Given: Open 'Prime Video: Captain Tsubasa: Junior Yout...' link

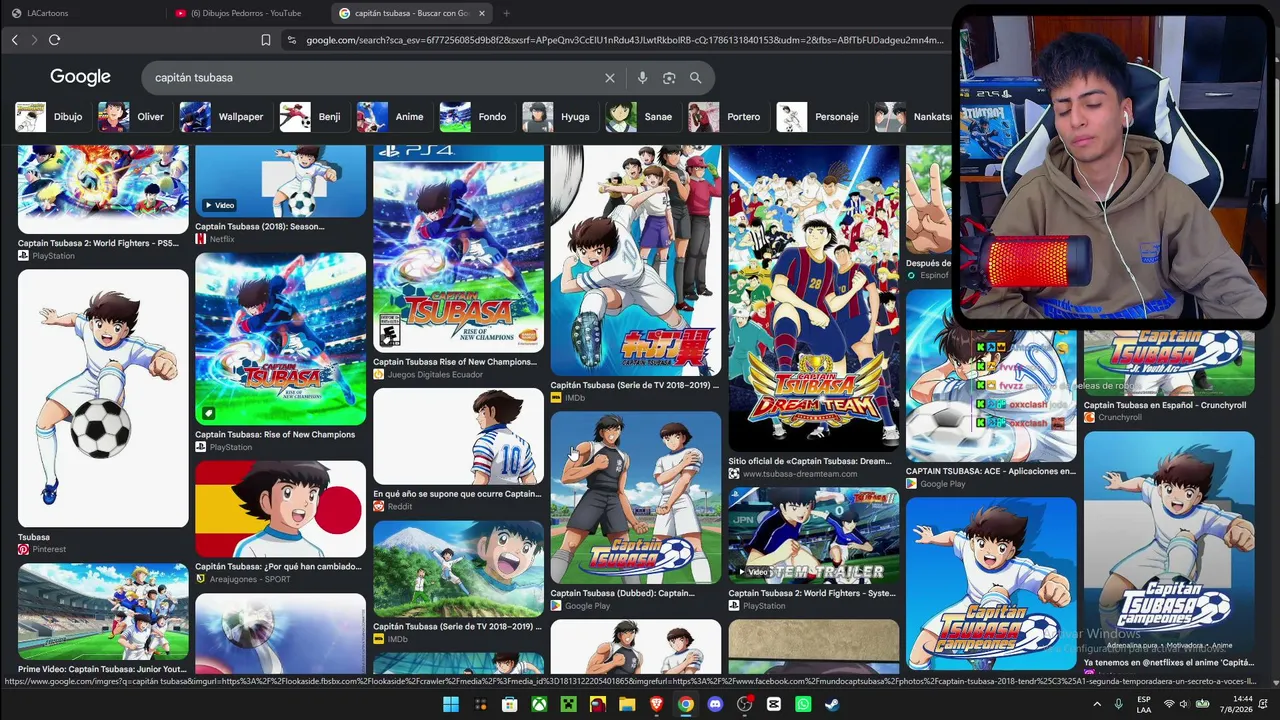Looking at the screenshot, I should pyautogui.click(x=102, y=669).
